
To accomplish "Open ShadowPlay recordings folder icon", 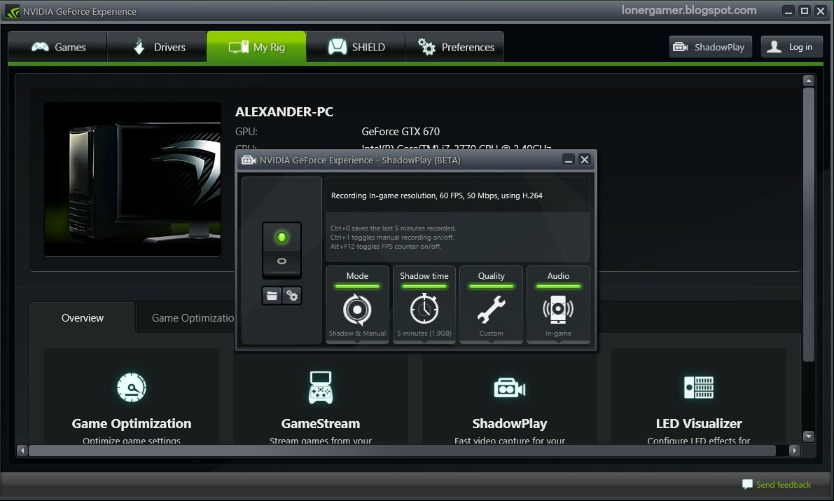I will pyautogui.click(x=272, y=296).
